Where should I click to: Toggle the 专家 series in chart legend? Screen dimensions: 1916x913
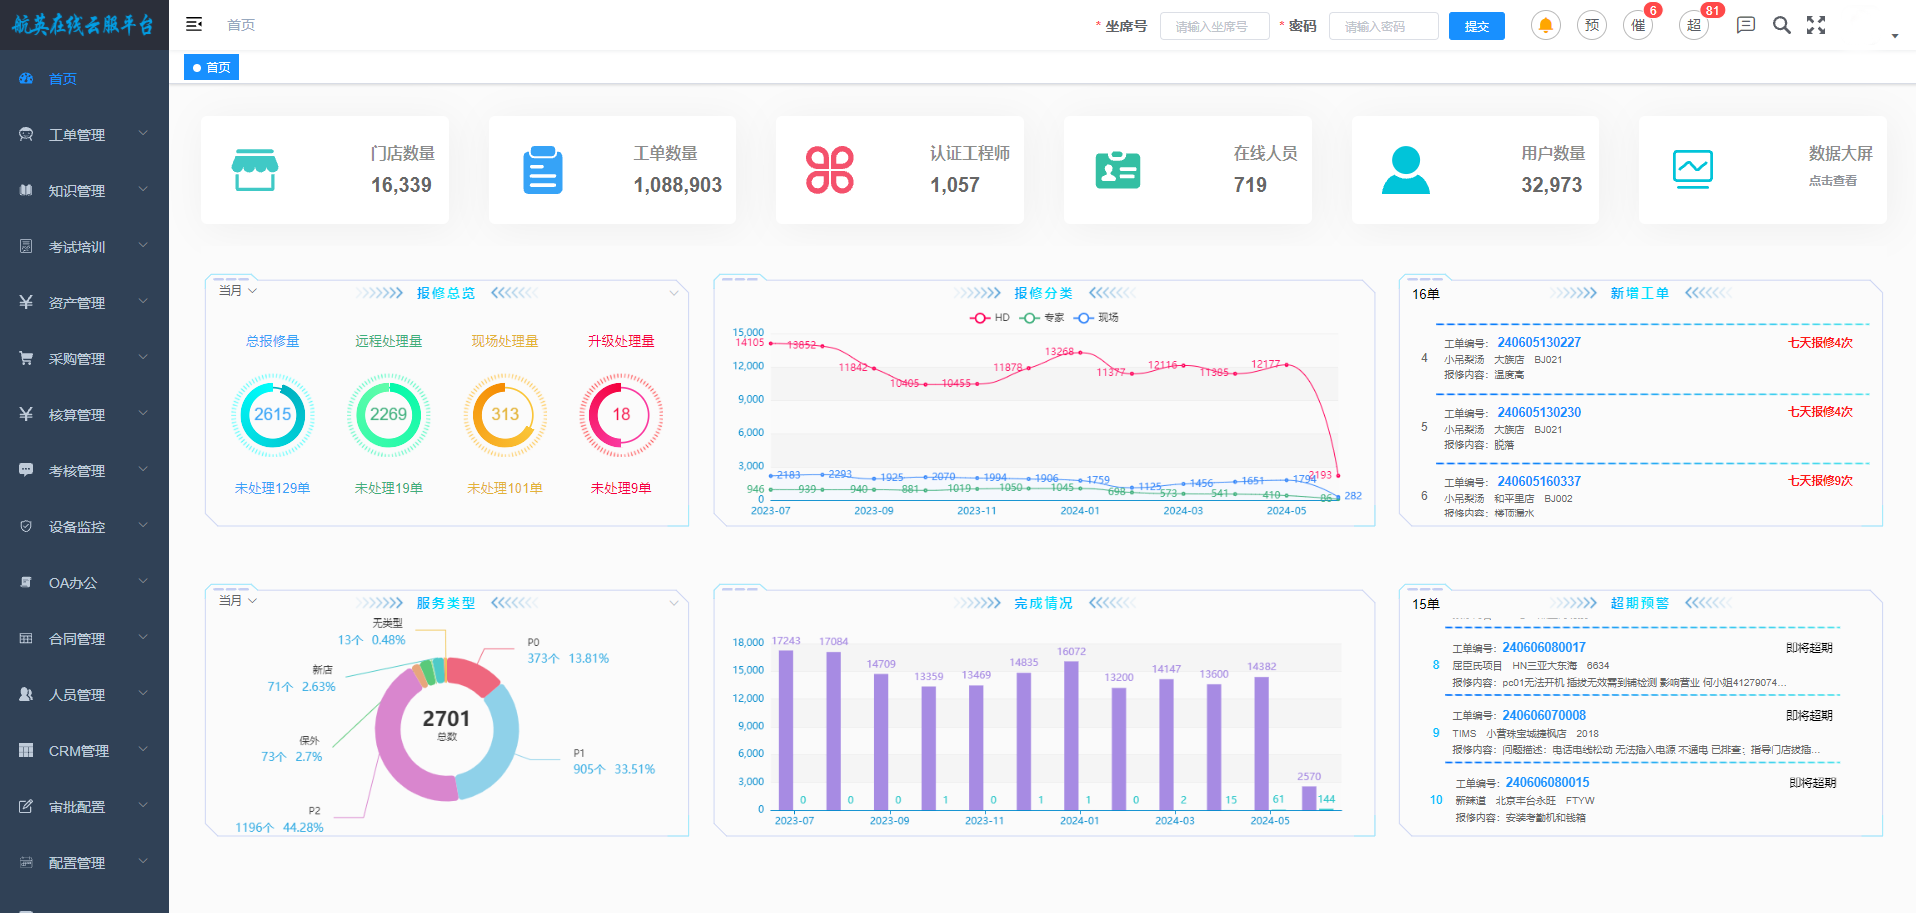pos(1042,318)
